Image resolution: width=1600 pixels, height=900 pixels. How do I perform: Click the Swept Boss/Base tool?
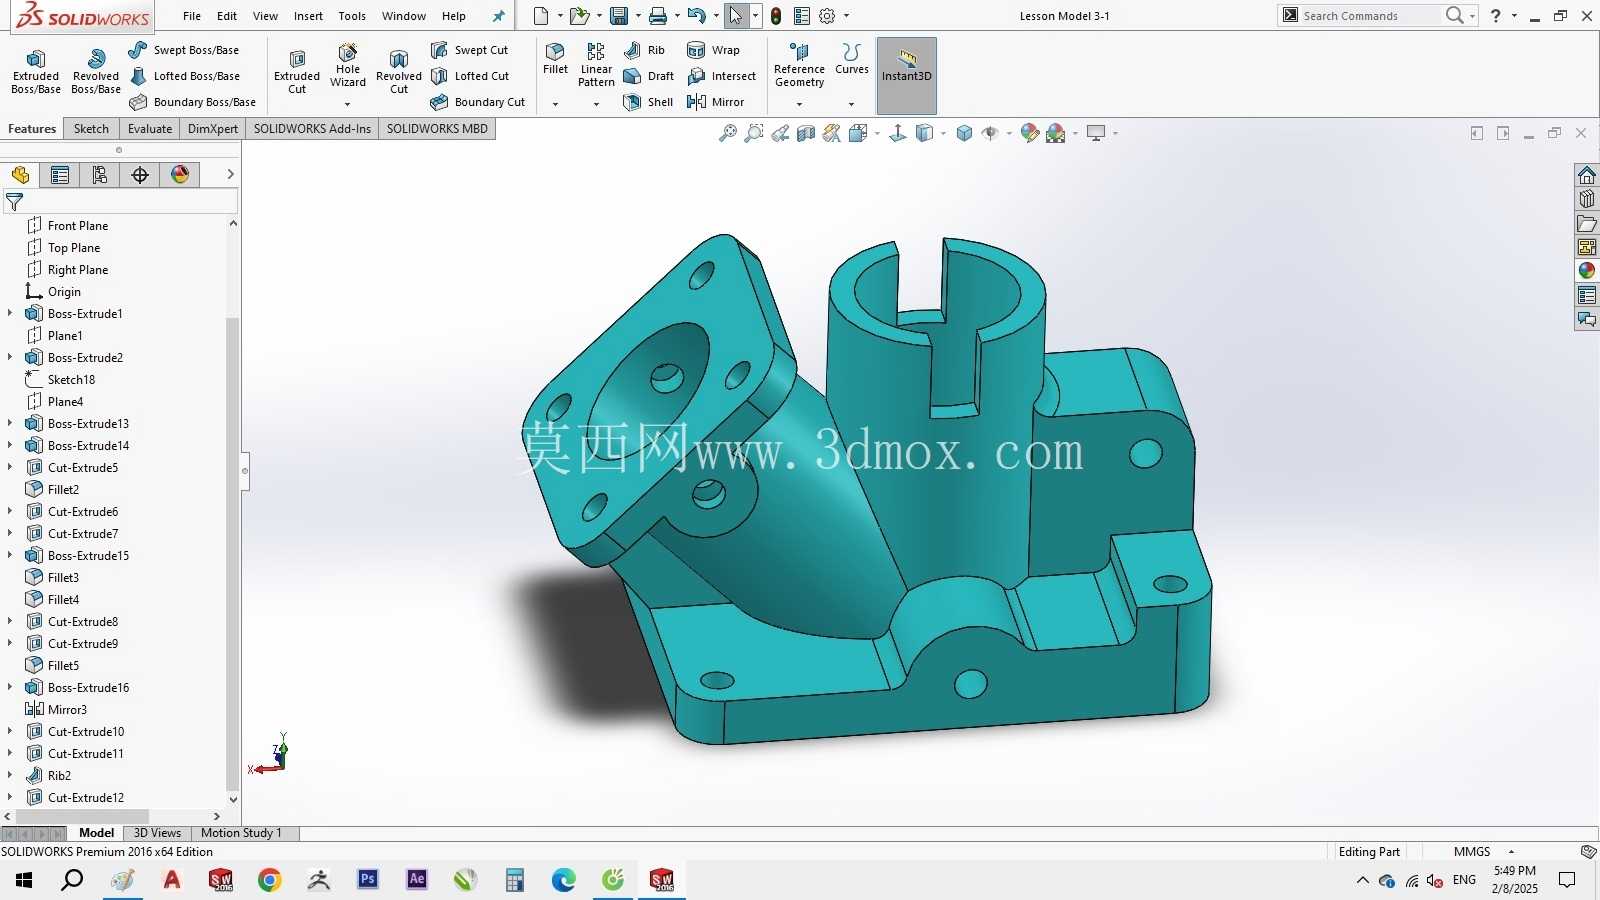click(184, 50)
